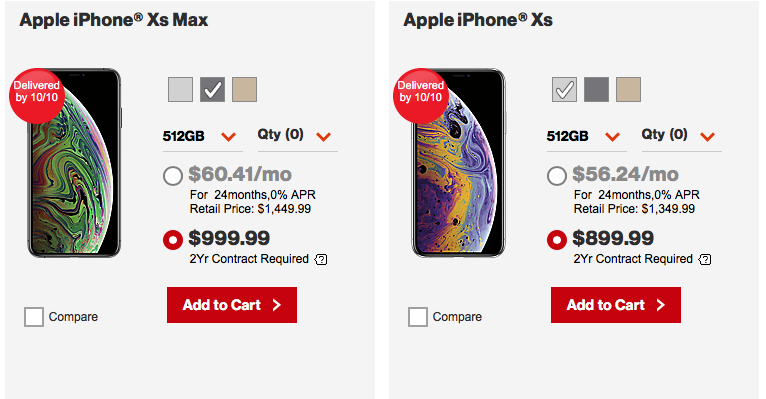The width and height of the screenshot is (766, 399).
Task: Expand the Qty (0) dropdown for iPhone Xs
Action: 681,137
